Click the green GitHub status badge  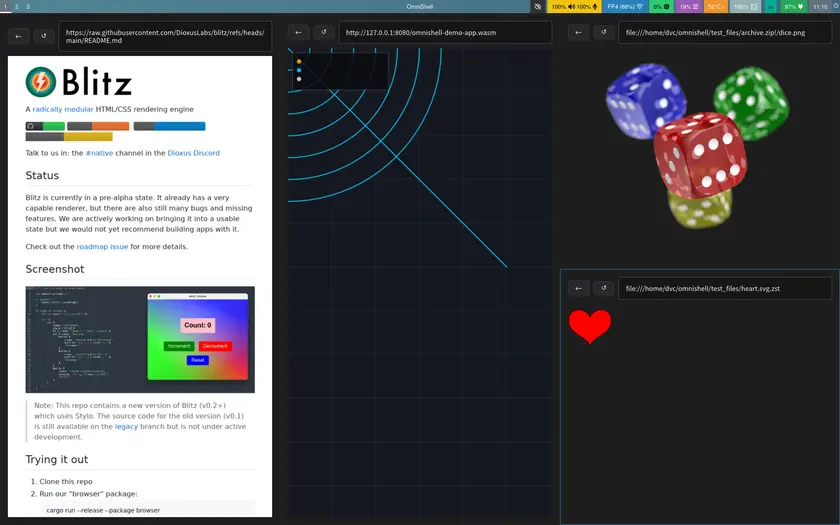click(x=45, y=126)
